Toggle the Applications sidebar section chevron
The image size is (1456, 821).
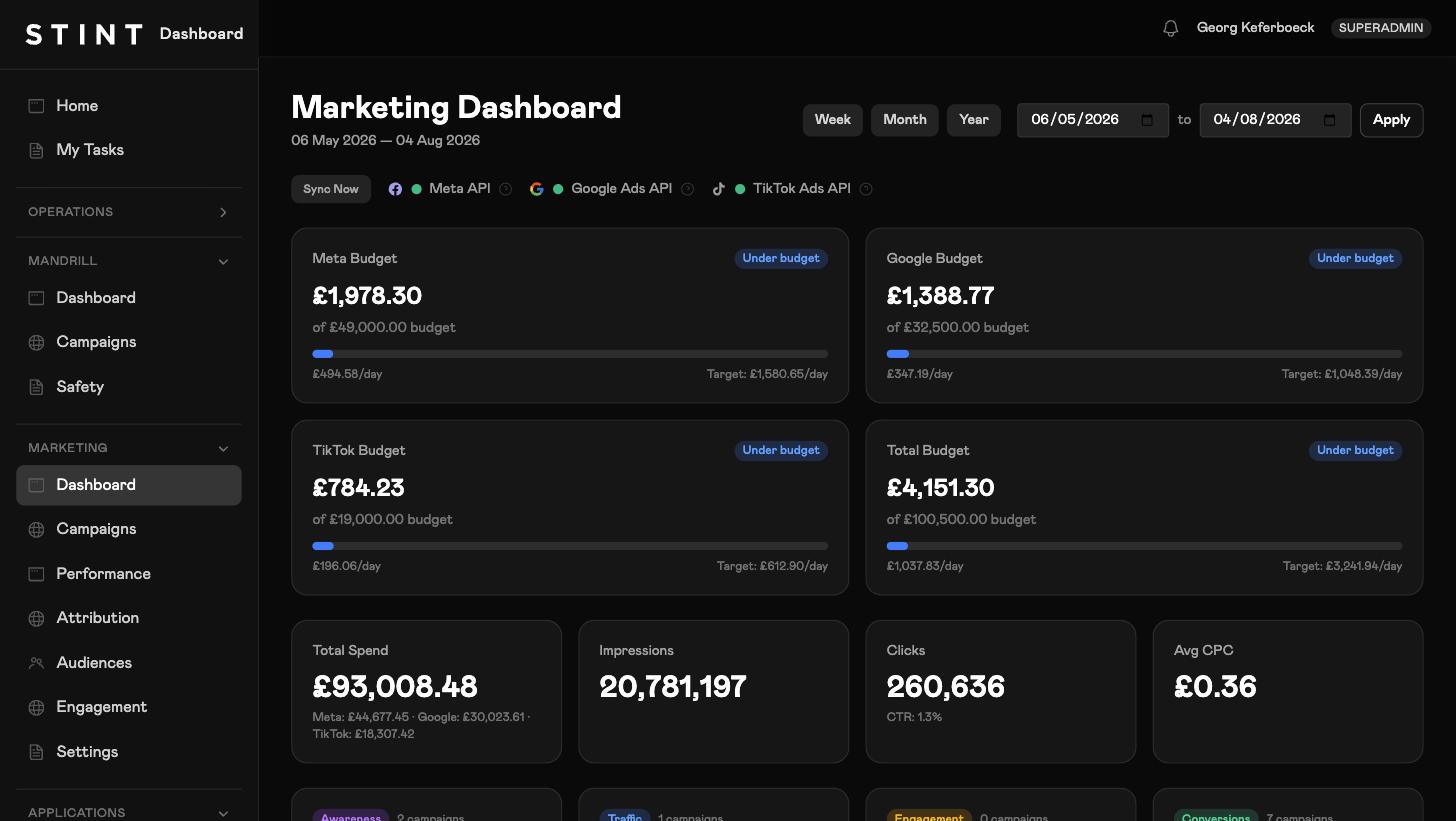pyautogui.click(x=223, y=813)
